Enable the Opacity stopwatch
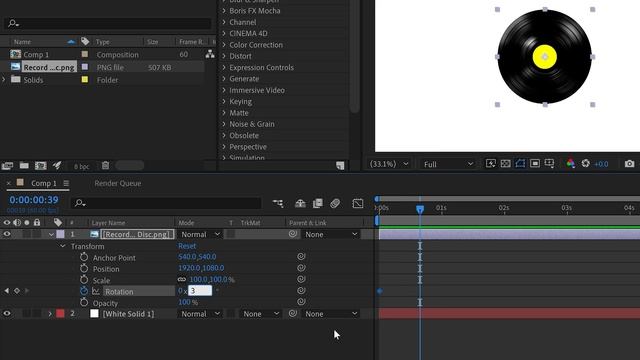Image resolution: width=640 pixels, height=360 pixels. (x=84, y=302)
